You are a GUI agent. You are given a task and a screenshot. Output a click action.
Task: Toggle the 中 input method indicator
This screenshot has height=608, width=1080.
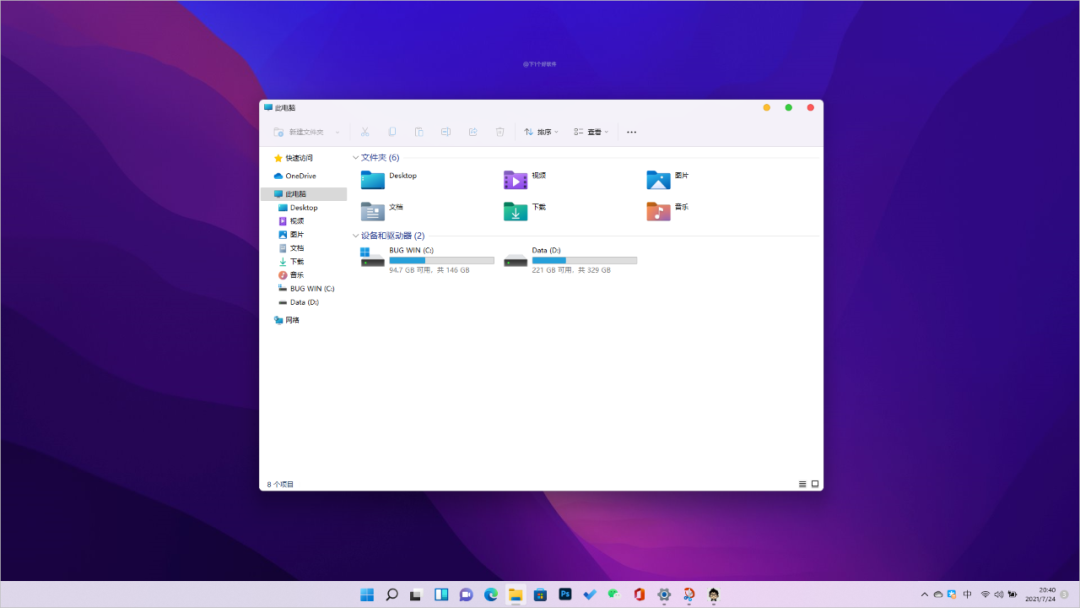967,595
